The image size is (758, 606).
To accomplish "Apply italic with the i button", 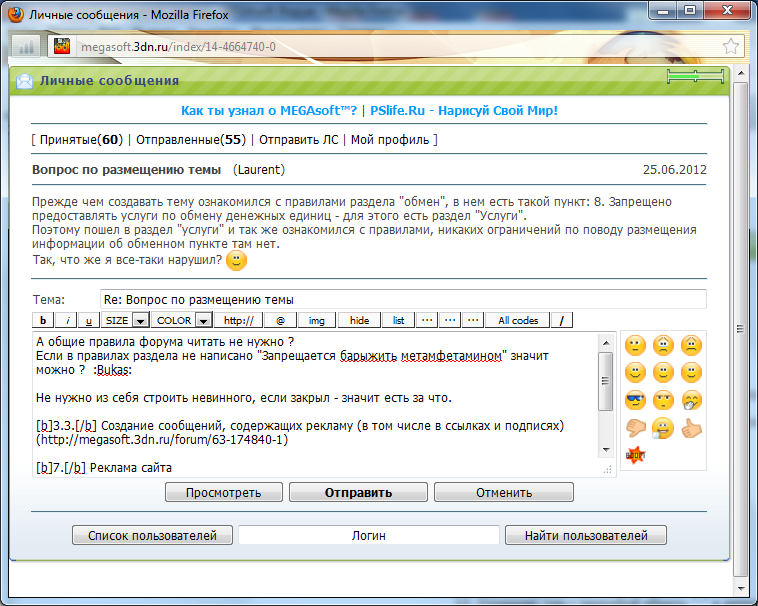I will click(x=67, y=320).
